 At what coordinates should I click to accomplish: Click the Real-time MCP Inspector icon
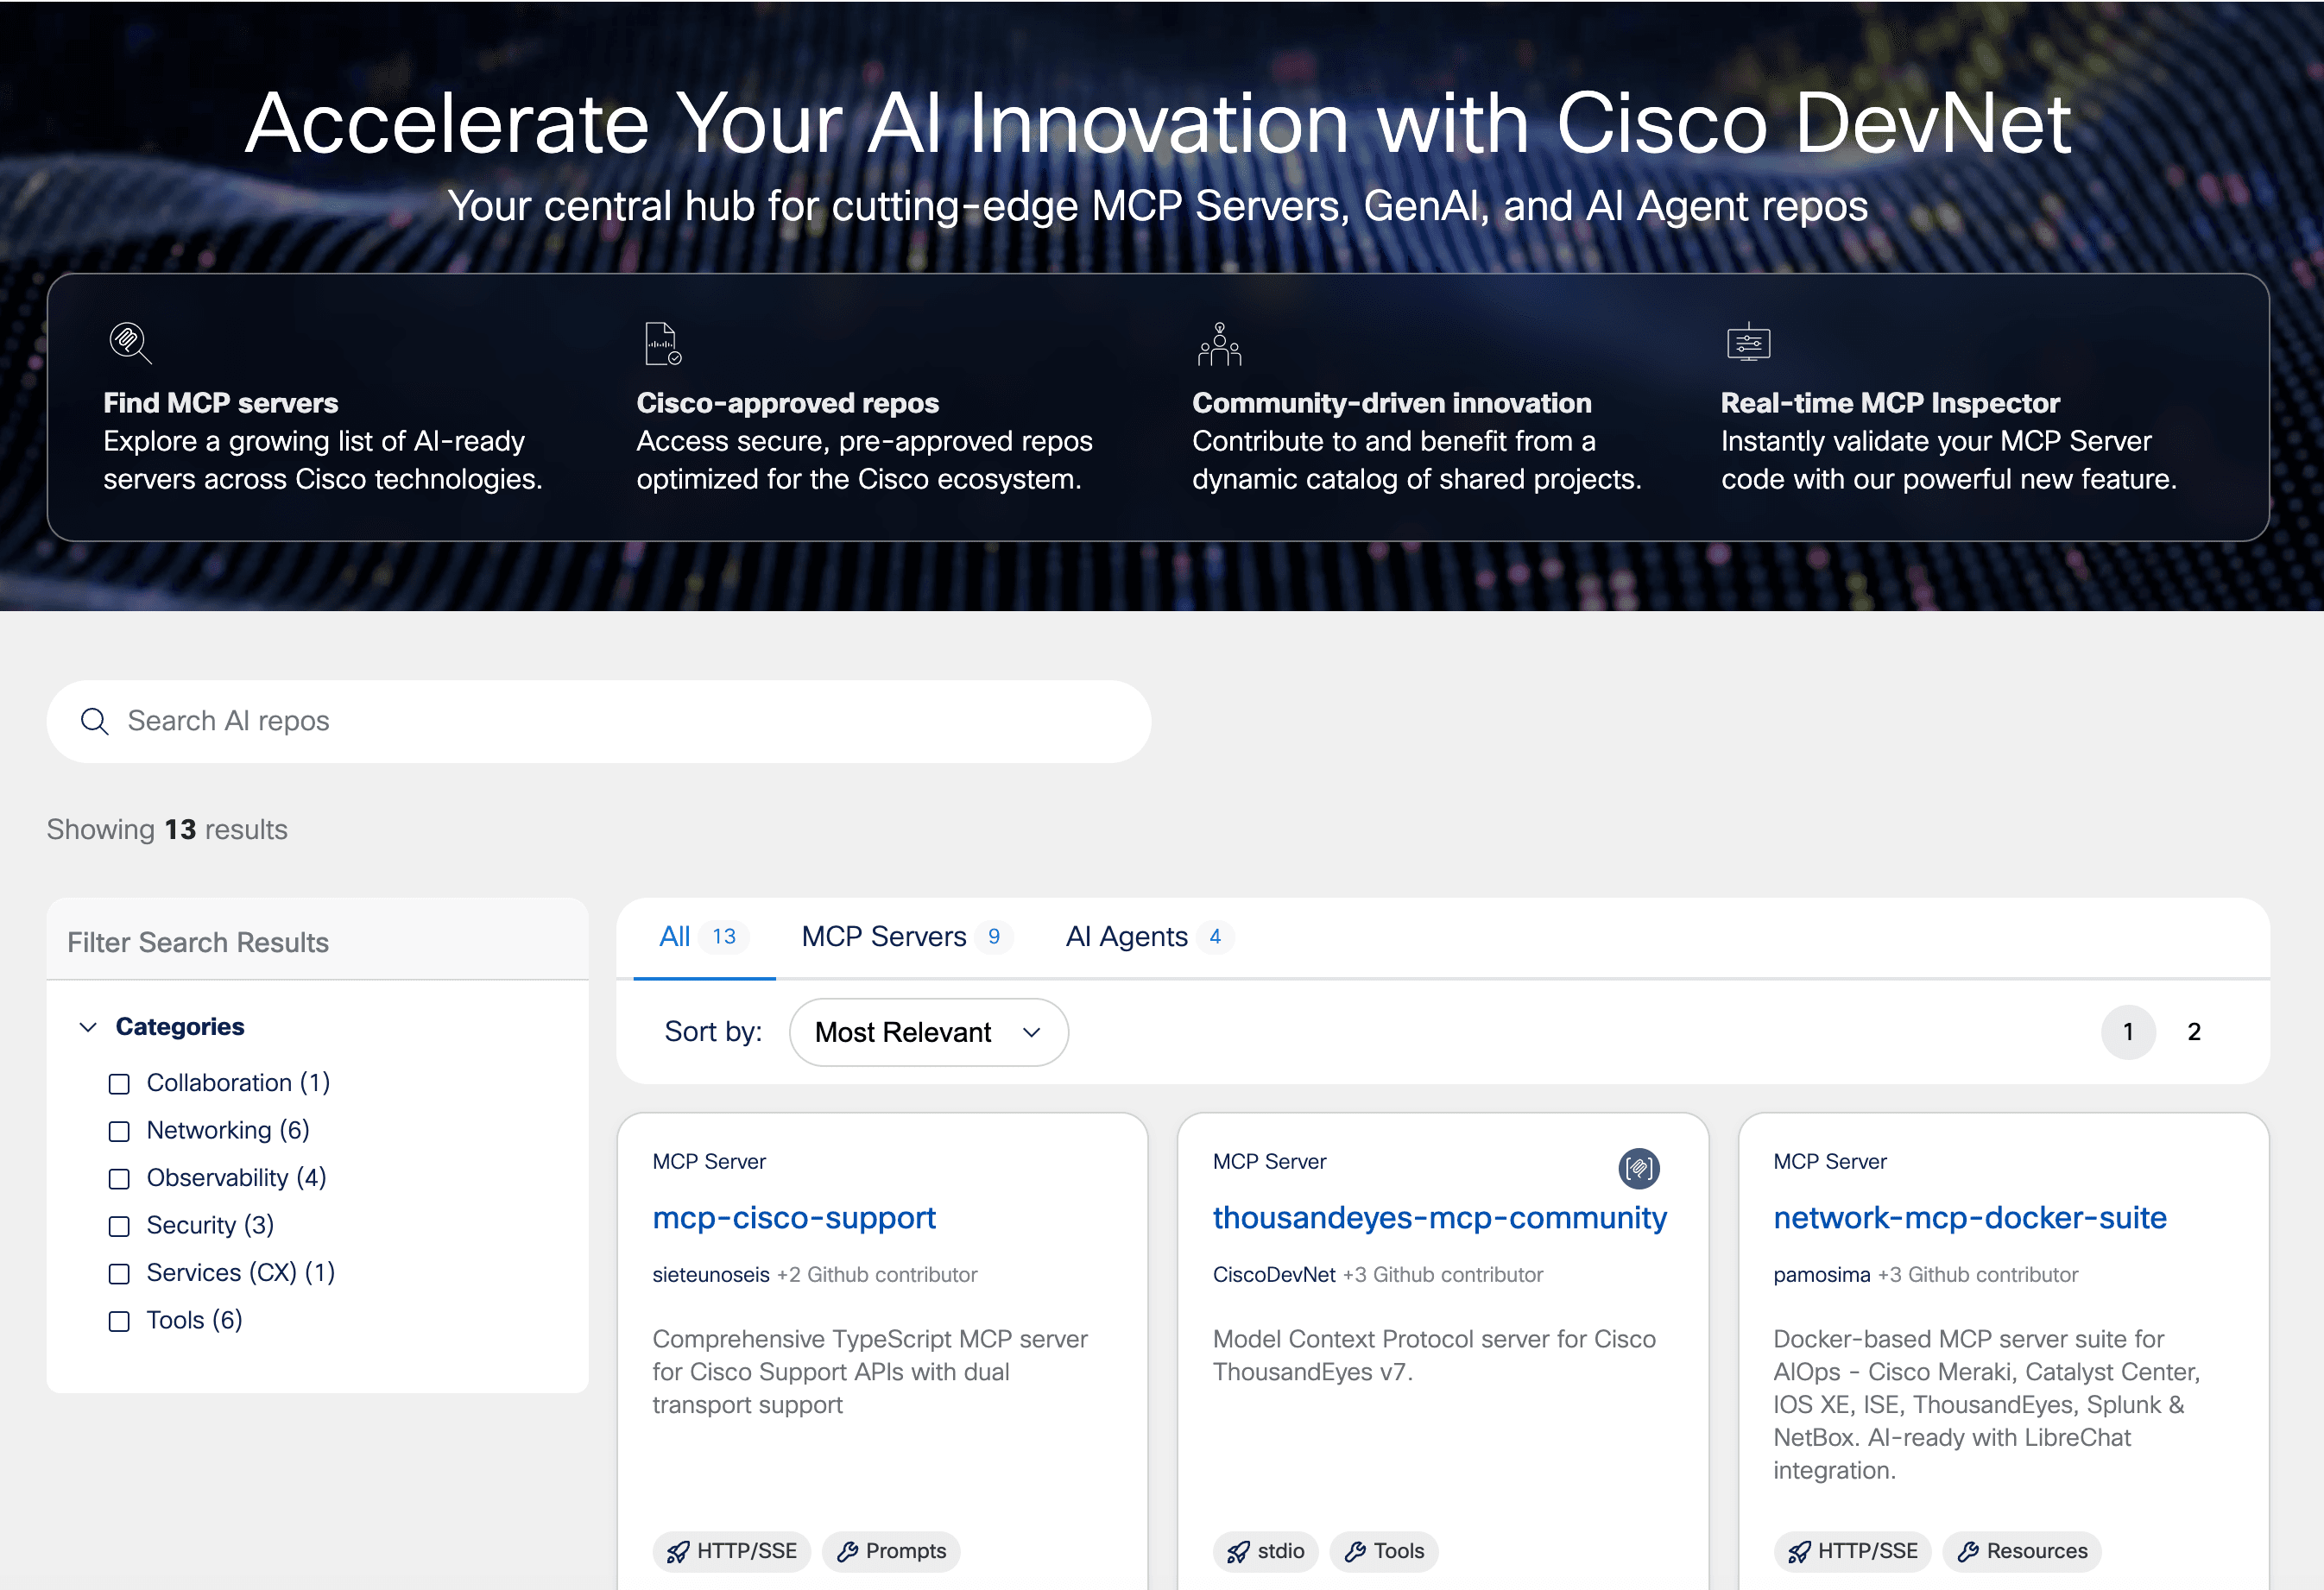1748,344
